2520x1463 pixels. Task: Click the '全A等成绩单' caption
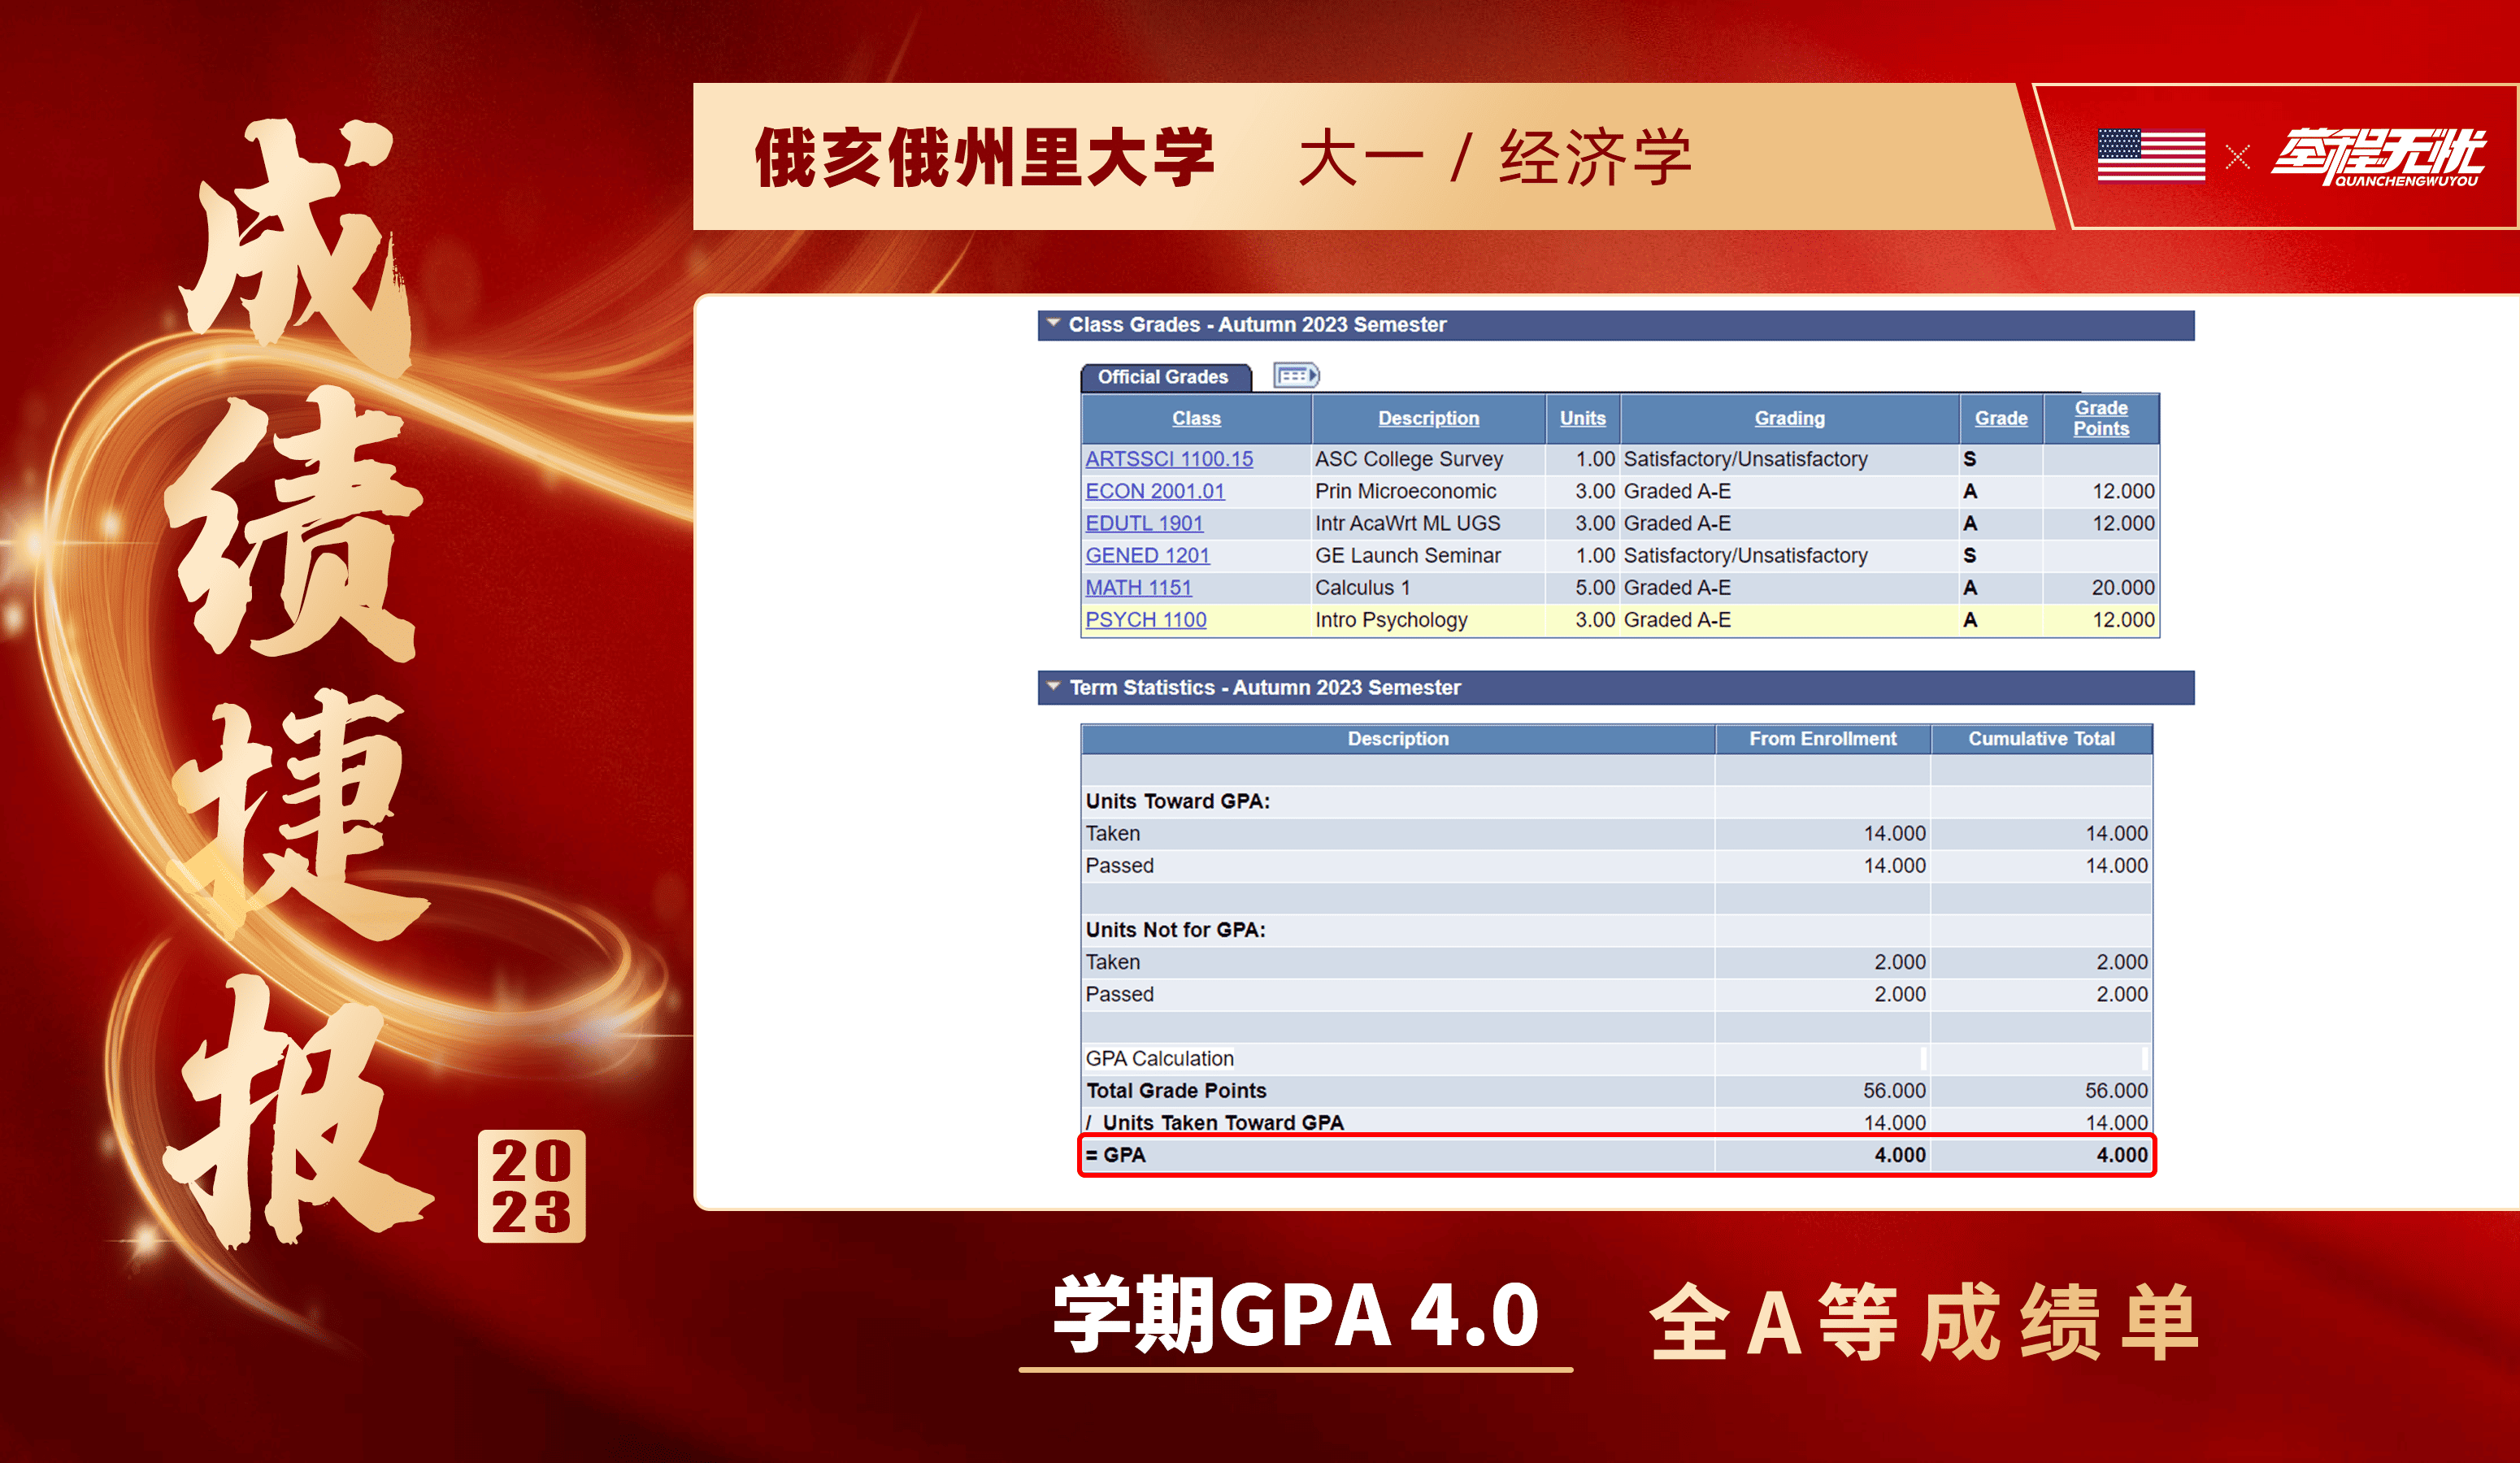click(1923, 1321)
